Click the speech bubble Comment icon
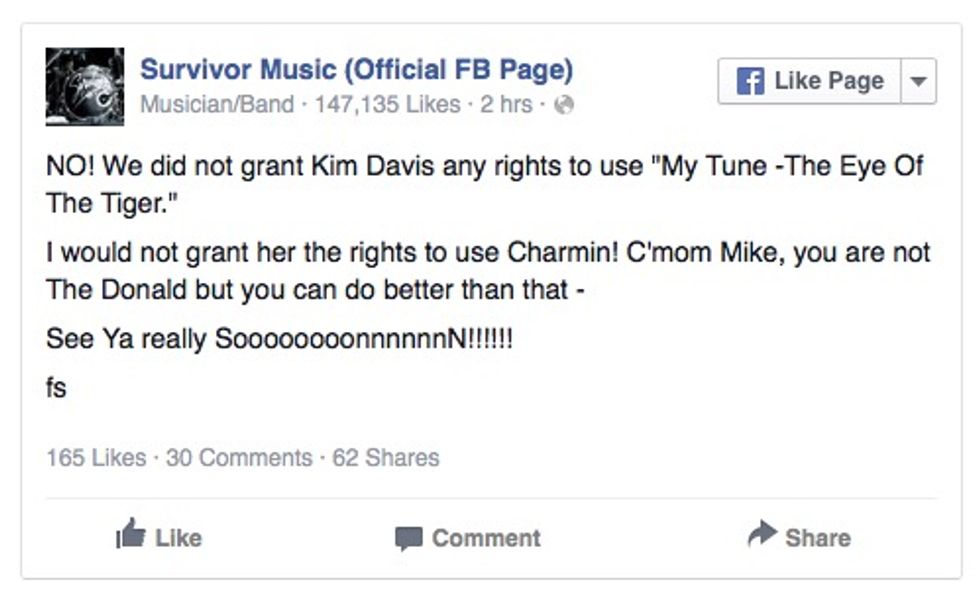 coord(408,538)
